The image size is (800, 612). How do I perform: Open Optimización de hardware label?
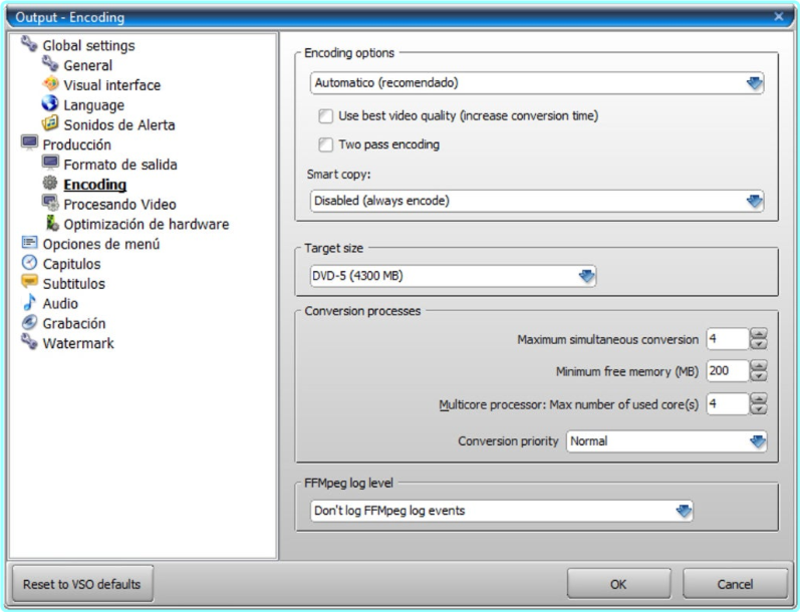[x=146, y=224]
